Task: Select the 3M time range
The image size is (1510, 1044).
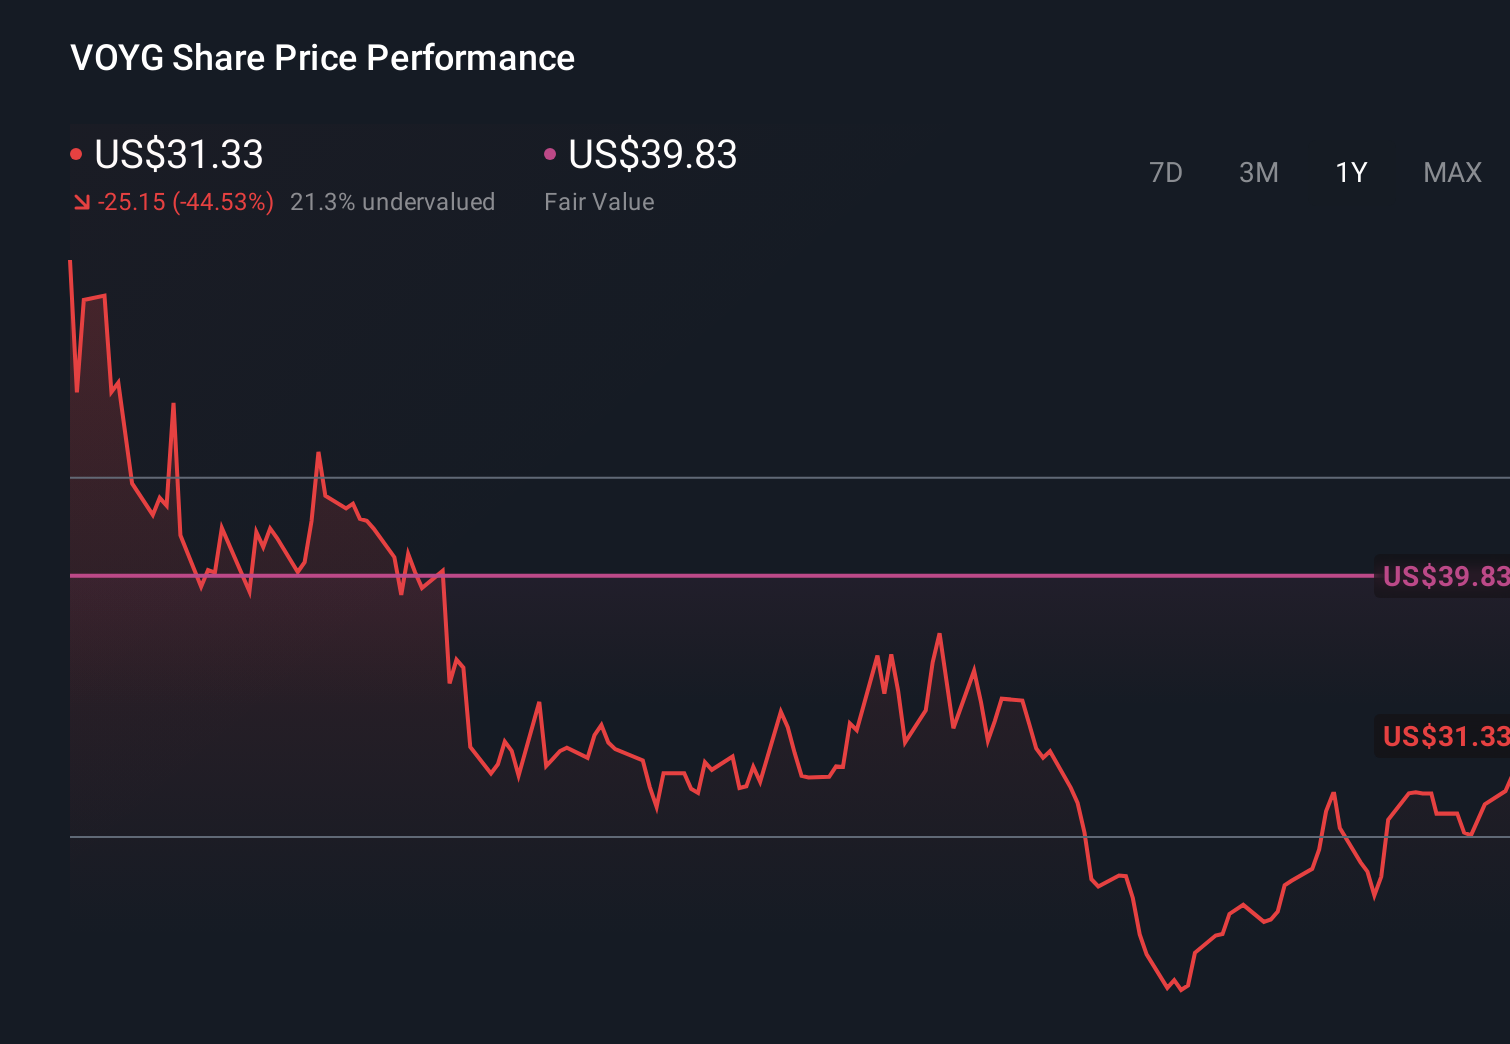Action: [x=1258, y=173]
